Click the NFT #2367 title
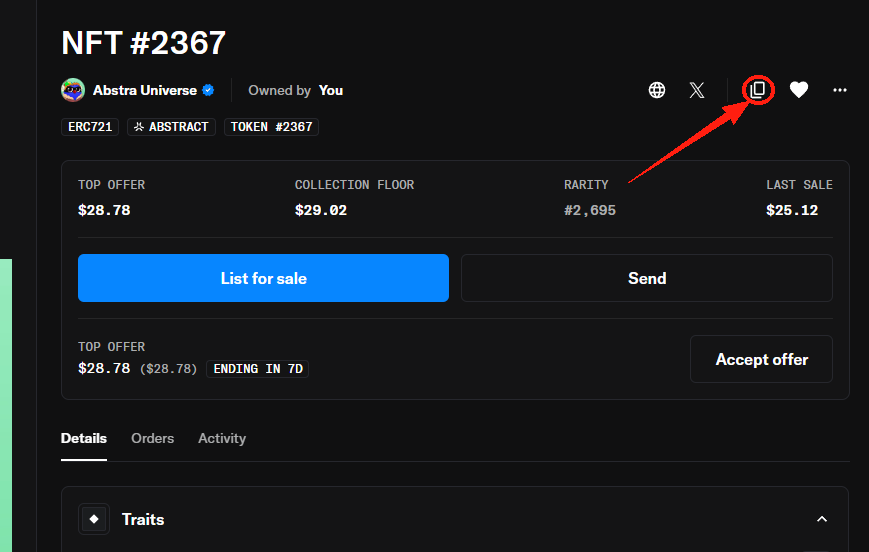The image size is (869, 552). coord(144,43)
